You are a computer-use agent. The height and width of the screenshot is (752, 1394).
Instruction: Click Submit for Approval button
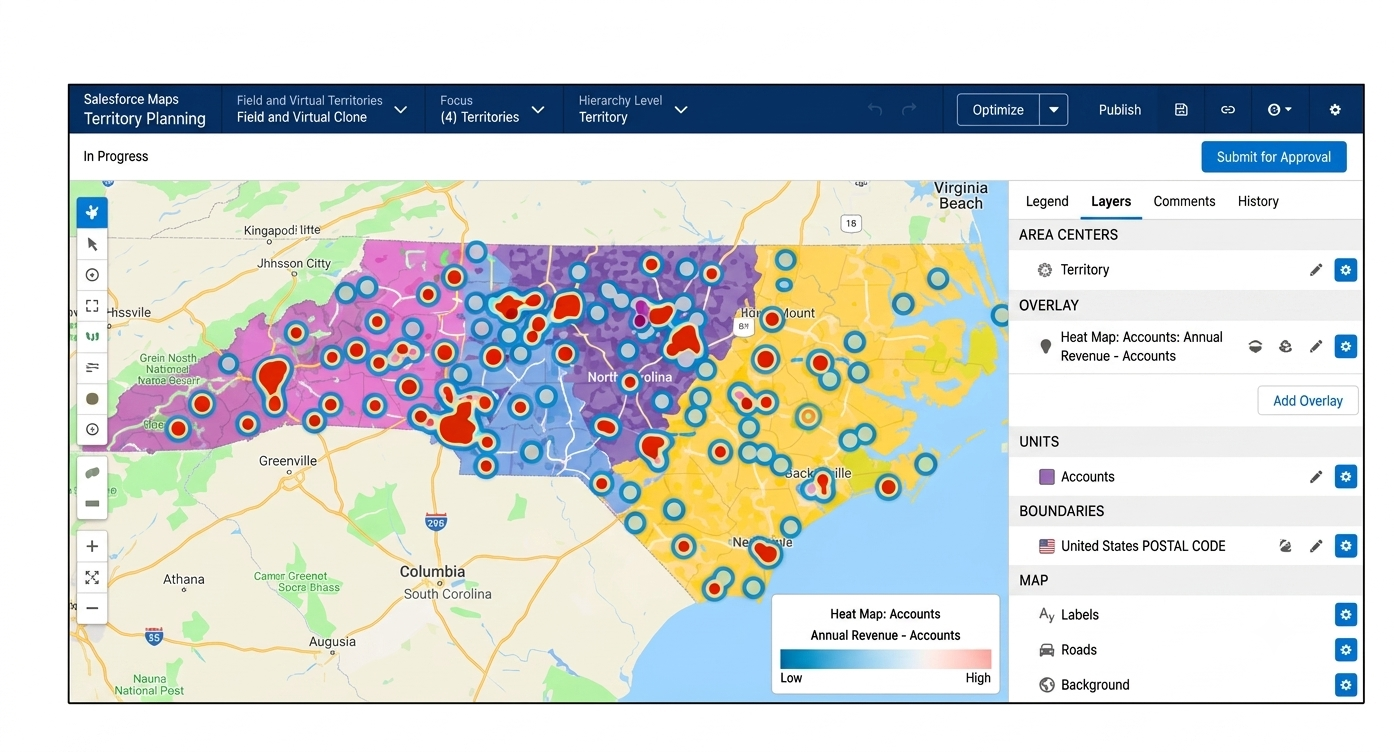click(1274, 157)
